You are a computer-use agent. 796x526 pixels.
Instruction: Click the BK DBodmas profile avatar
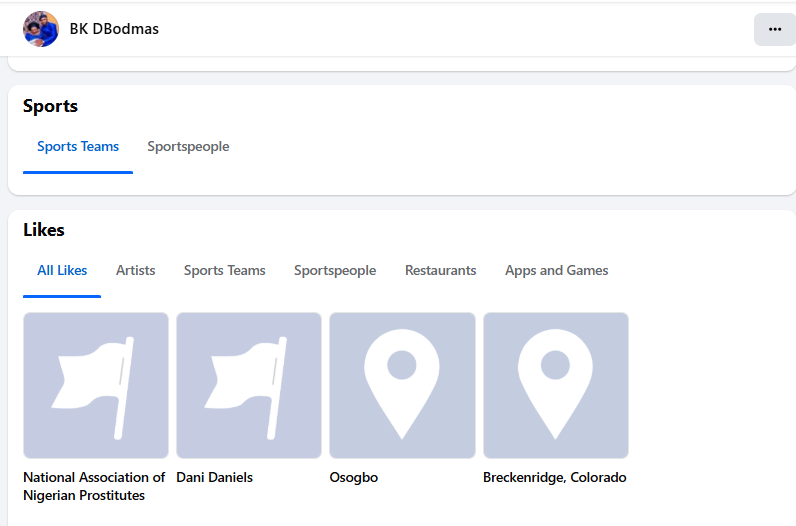[x=41, y=29]
